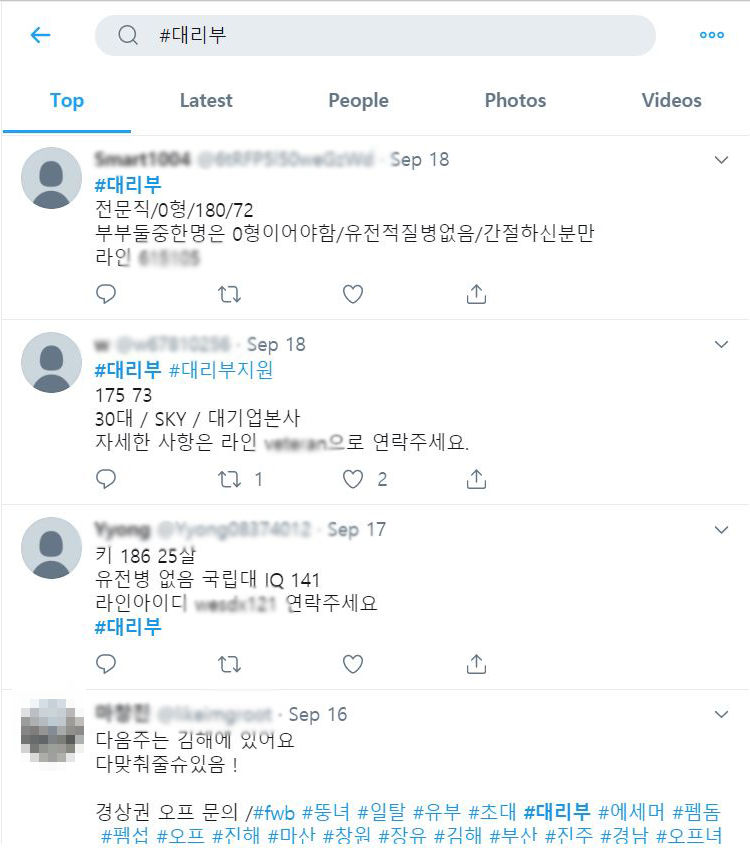
Task: Share the Sep 17 tweet
Action: point(476,664)
